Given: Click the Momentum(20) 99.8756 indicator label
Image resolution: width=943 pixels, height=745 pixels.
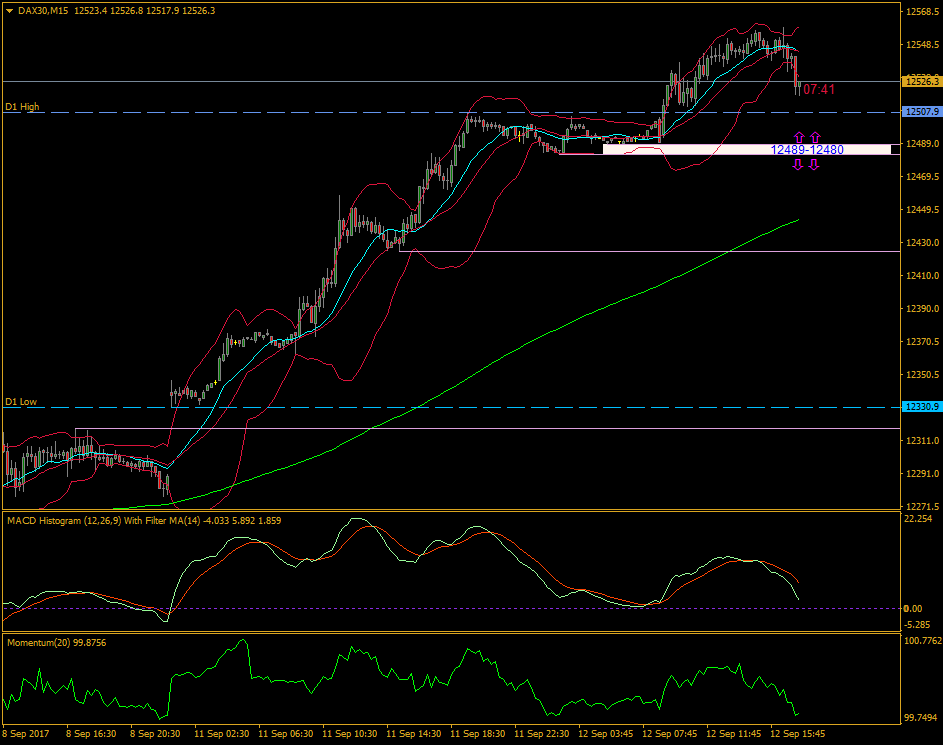Looking at the screenshot, I should point(55,641).
